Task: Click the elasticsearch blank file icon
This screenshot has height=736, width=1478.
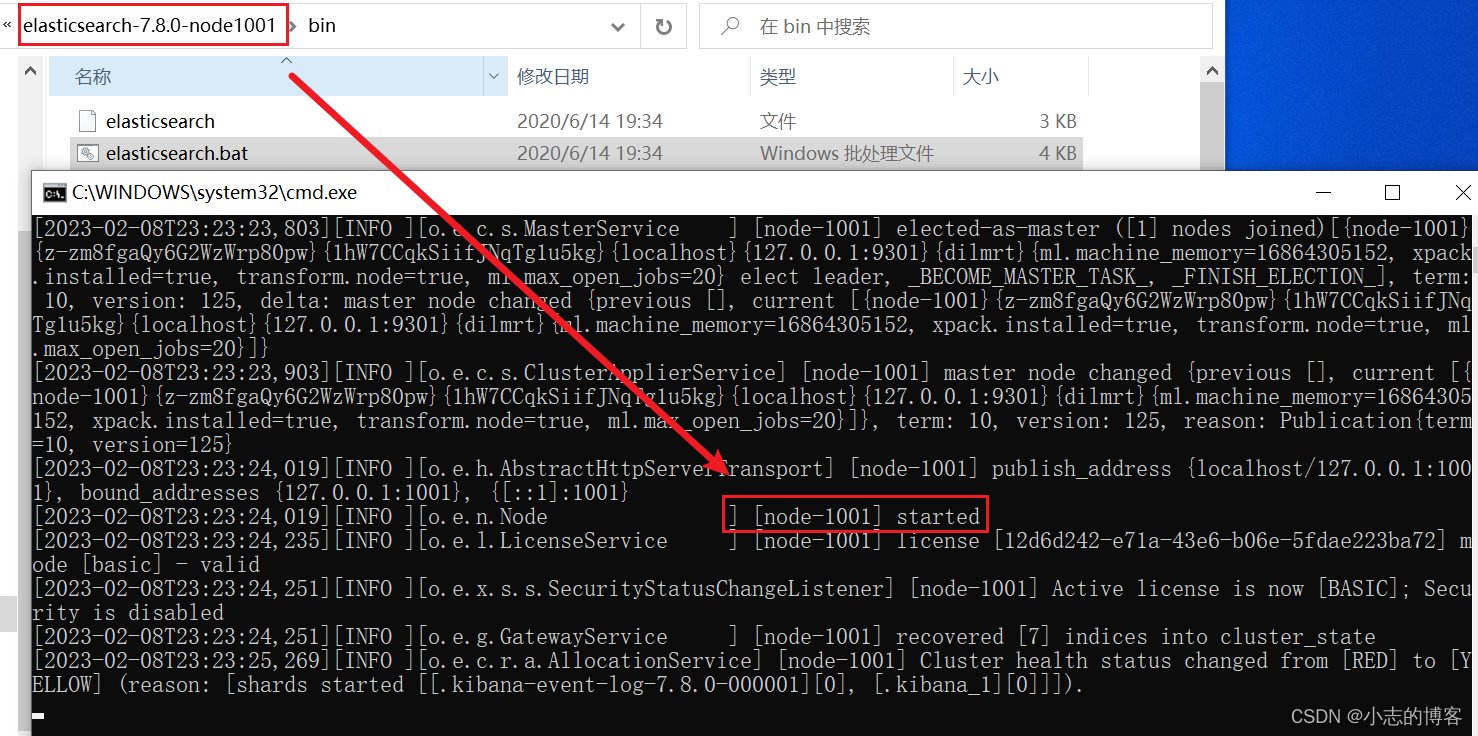Action: pyautogui.click(x=88, y=121)
